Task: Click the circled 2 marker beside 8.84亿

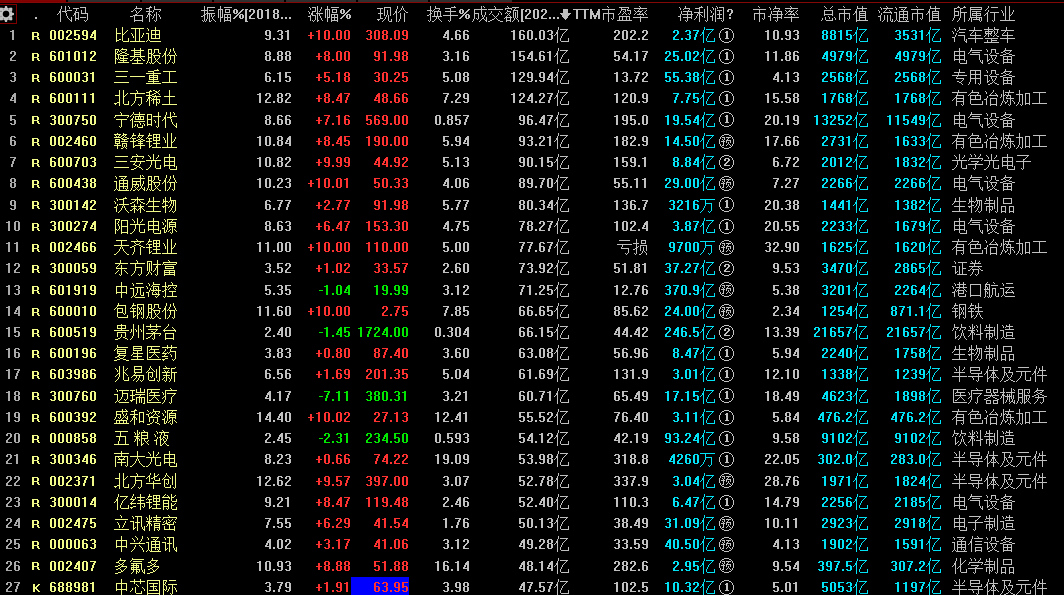Action: coord(726,162)
